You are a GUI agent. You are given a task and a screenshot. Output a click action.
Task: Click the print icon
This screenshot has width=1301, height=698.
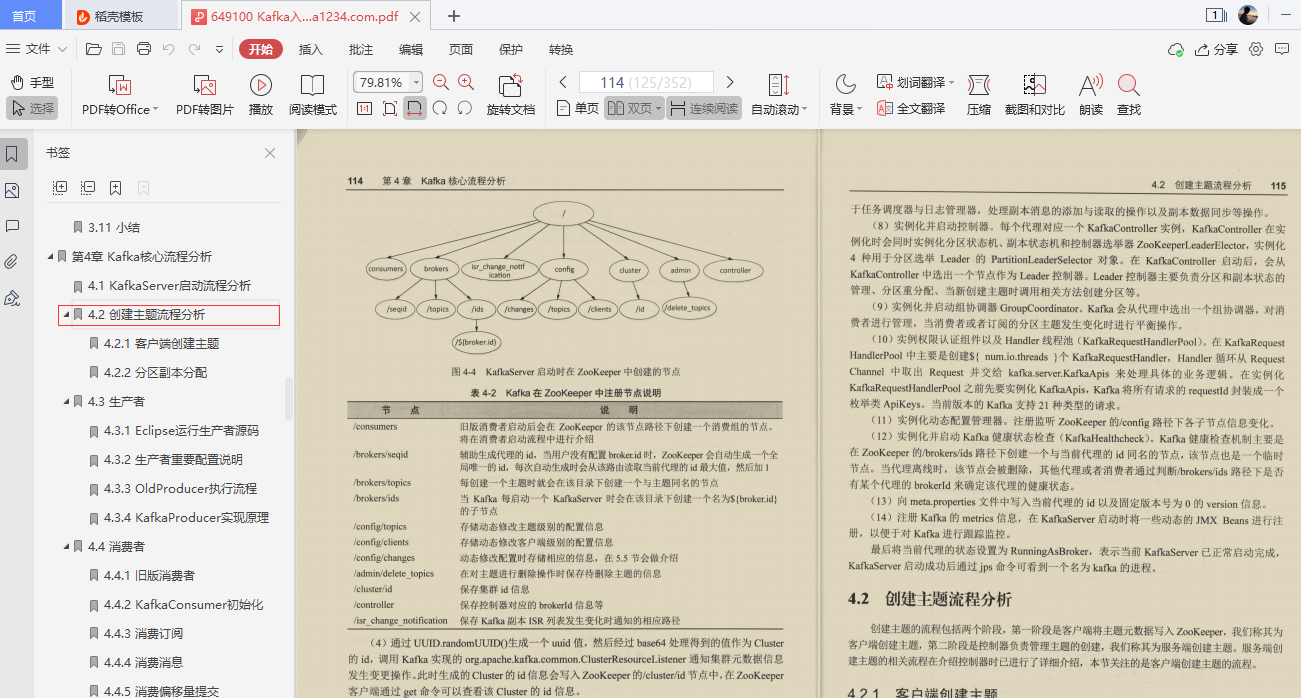coord(144,49)
